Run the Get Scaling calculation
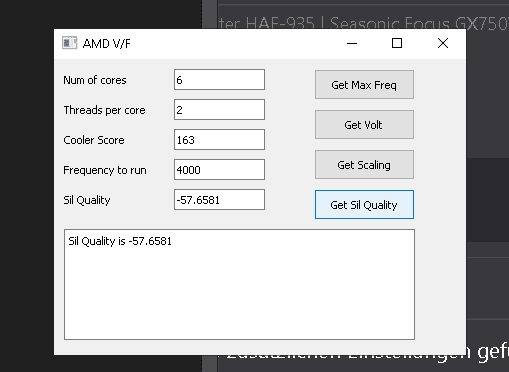The image size is (509, 372). tap(364, 165)
